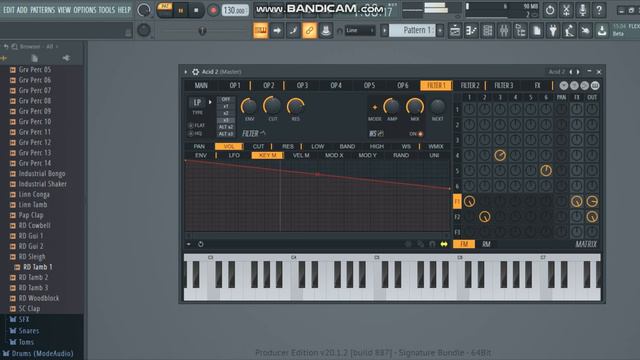Open Acid 2 plugin menu arrow

(x=186, y=72)
